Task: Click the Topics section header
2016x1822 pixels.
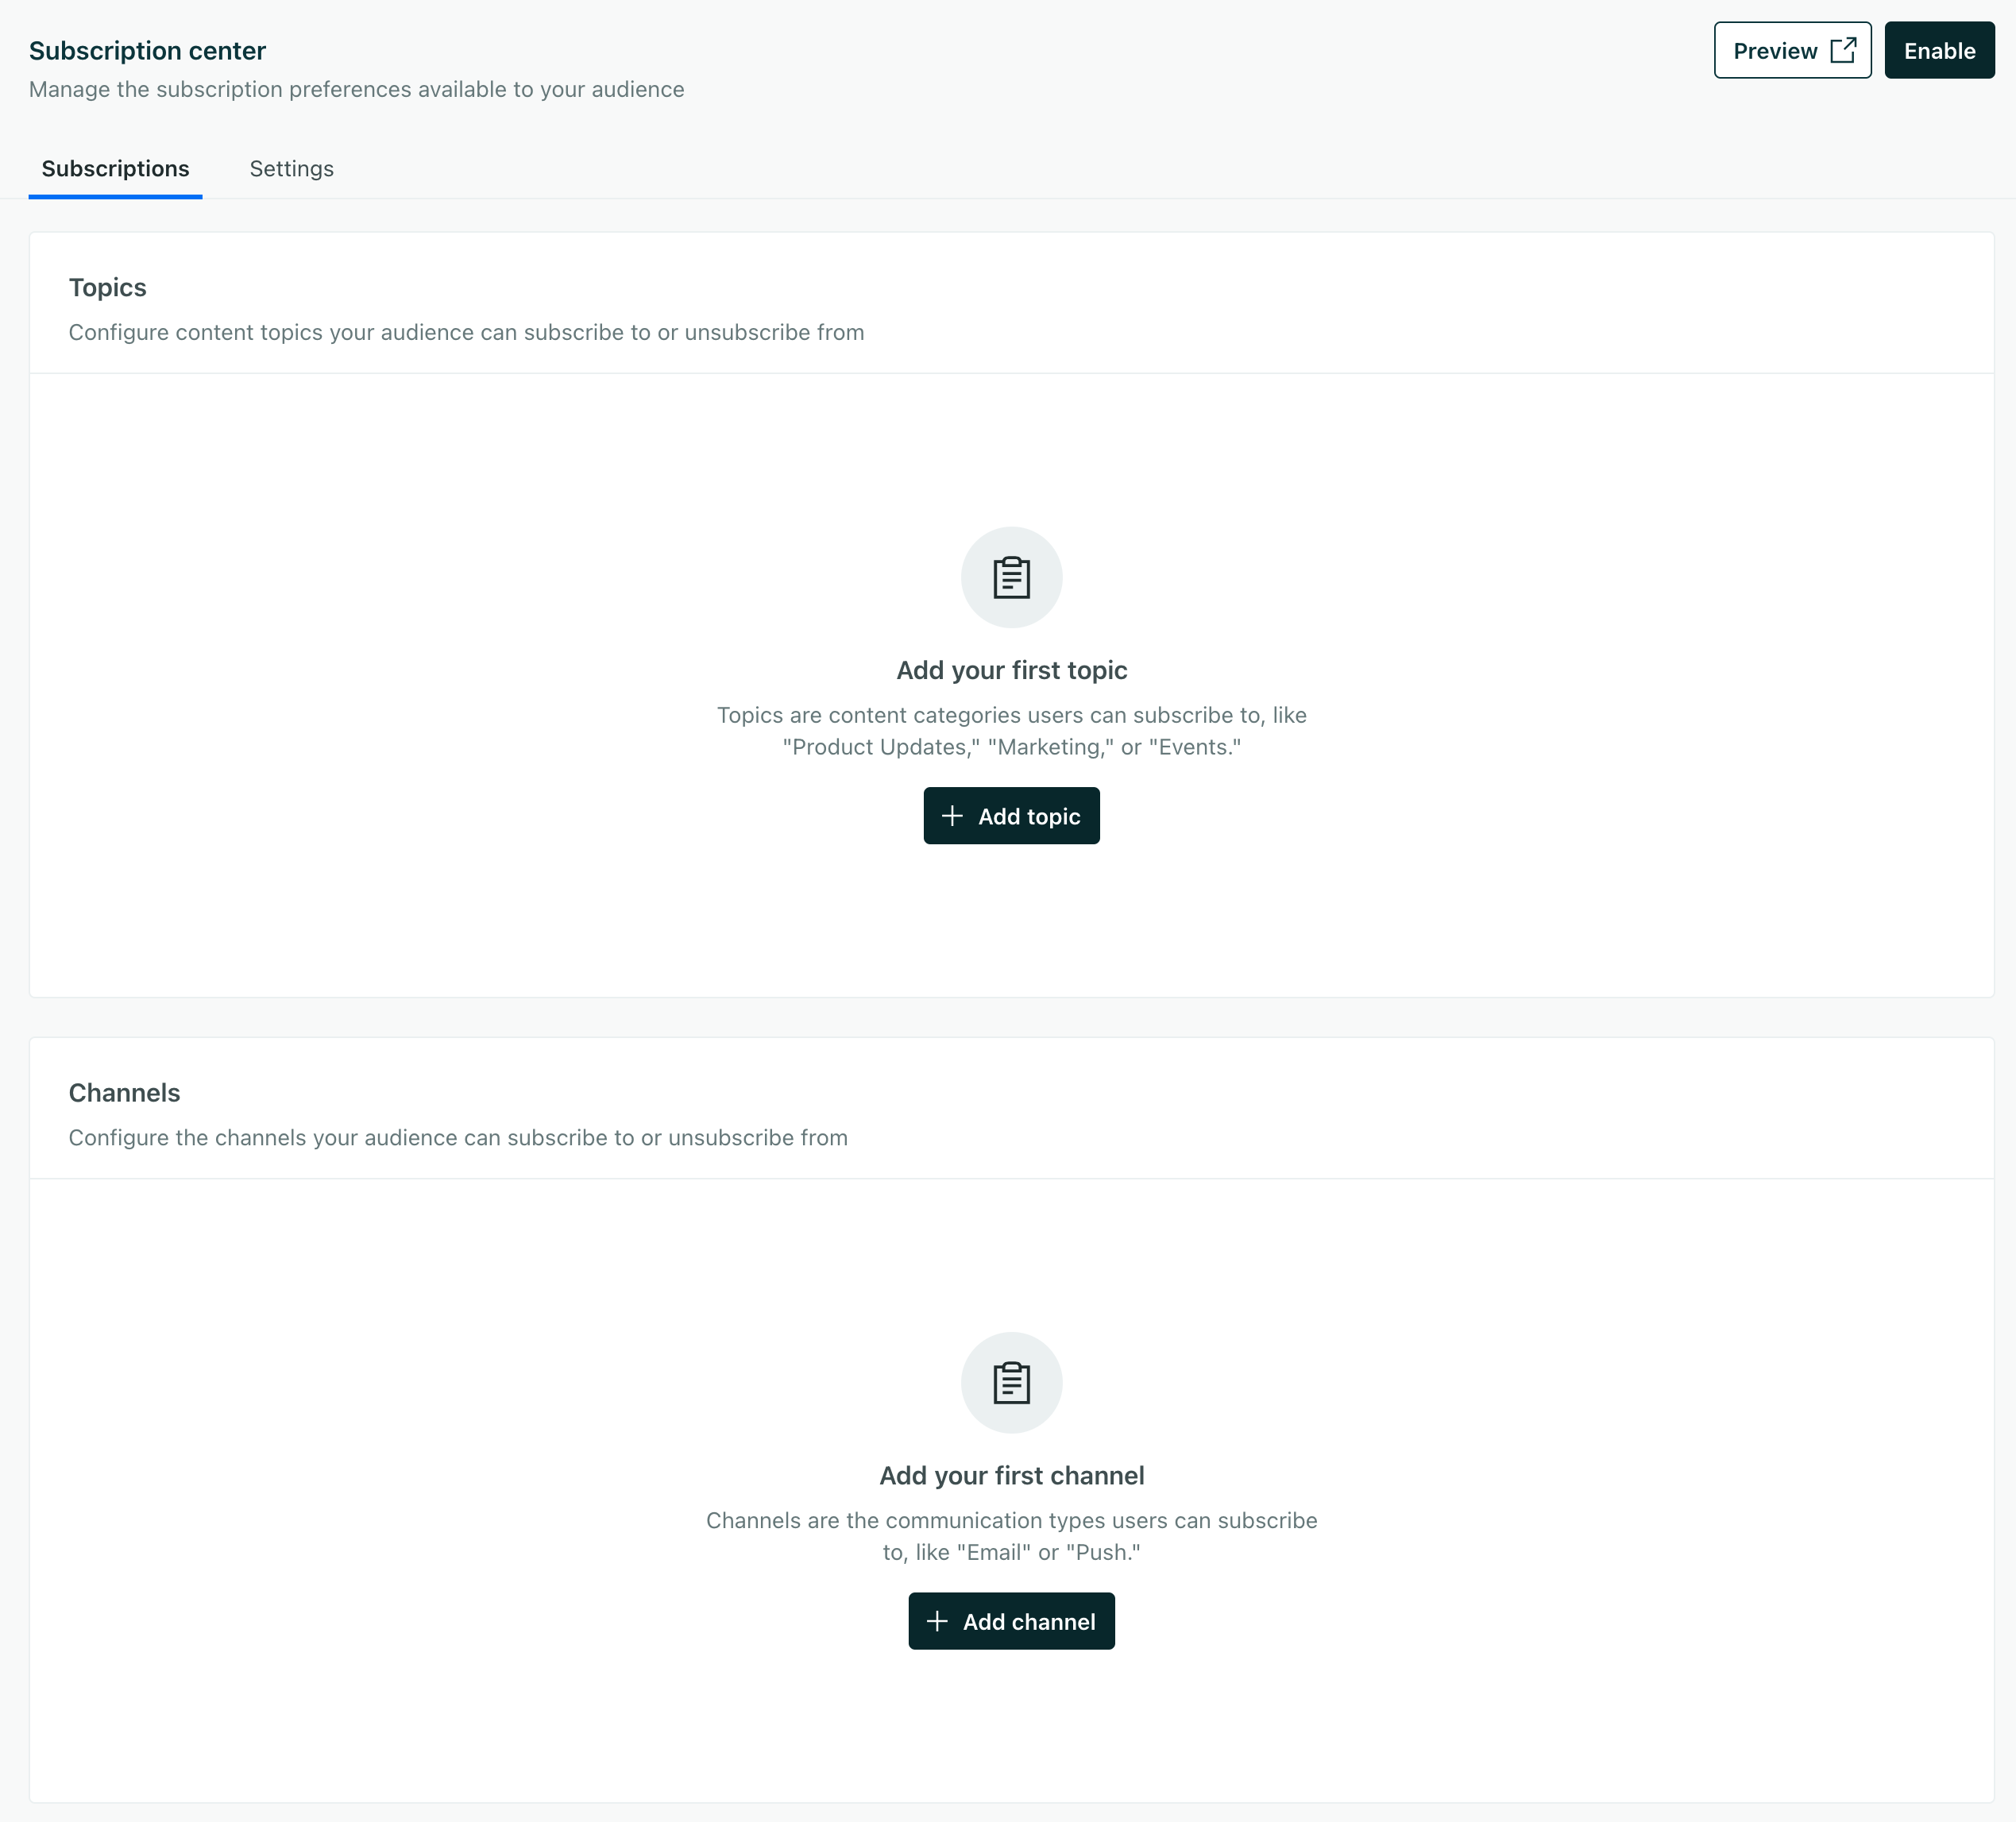Action: 107,287
